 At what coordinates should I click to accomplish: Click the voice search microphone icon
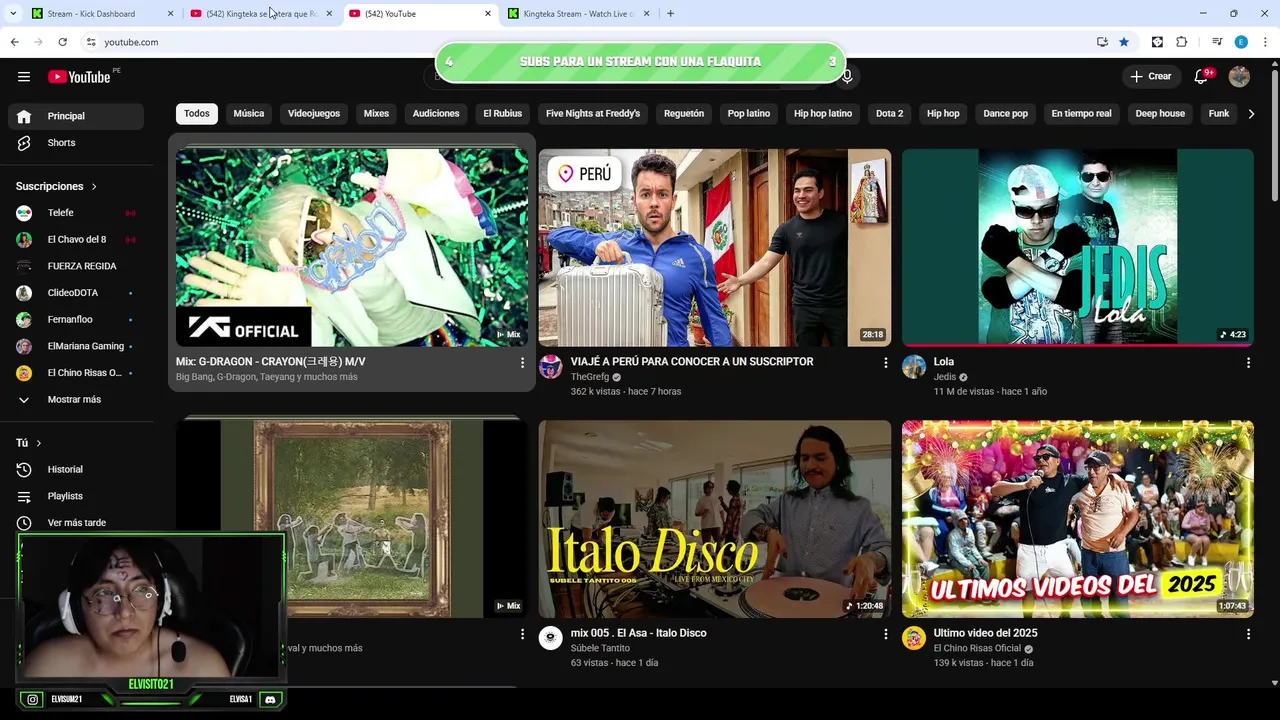pyautogui.click(x=847, y=77)
